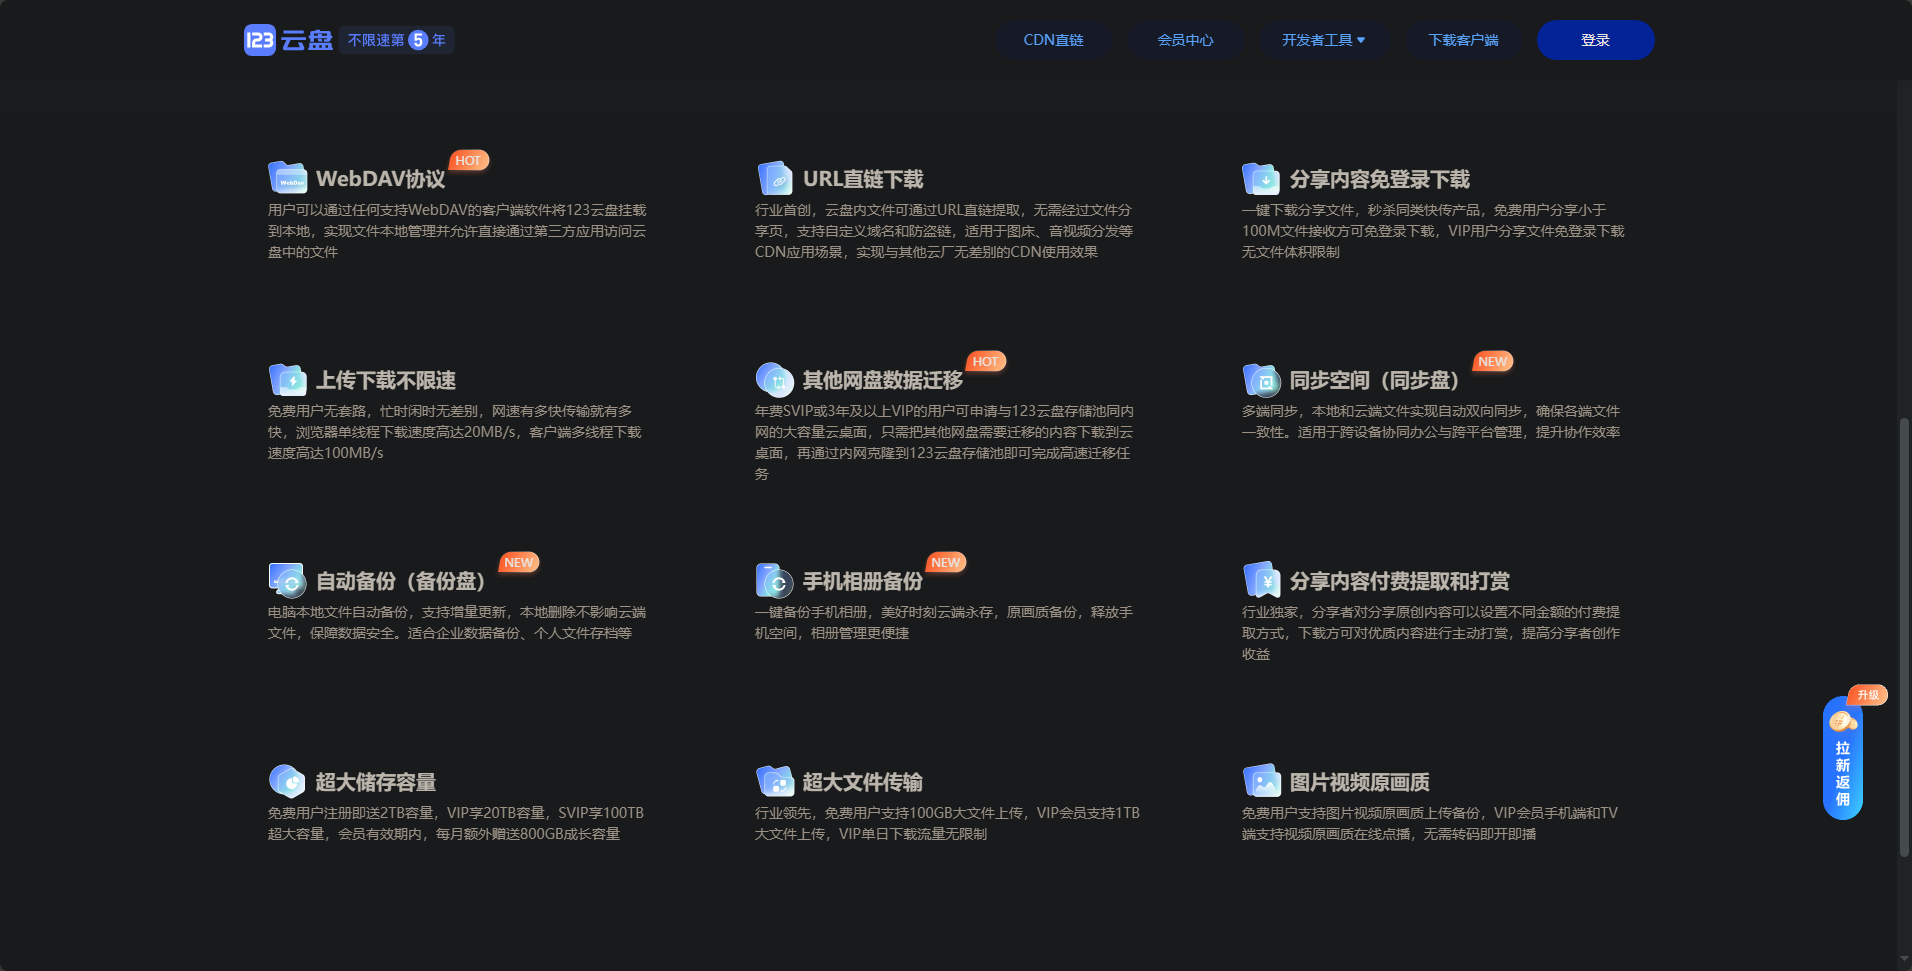Click the 图片视频原画质 description text
This screenshot has width=1912, height=971.
coord(1430,823)
